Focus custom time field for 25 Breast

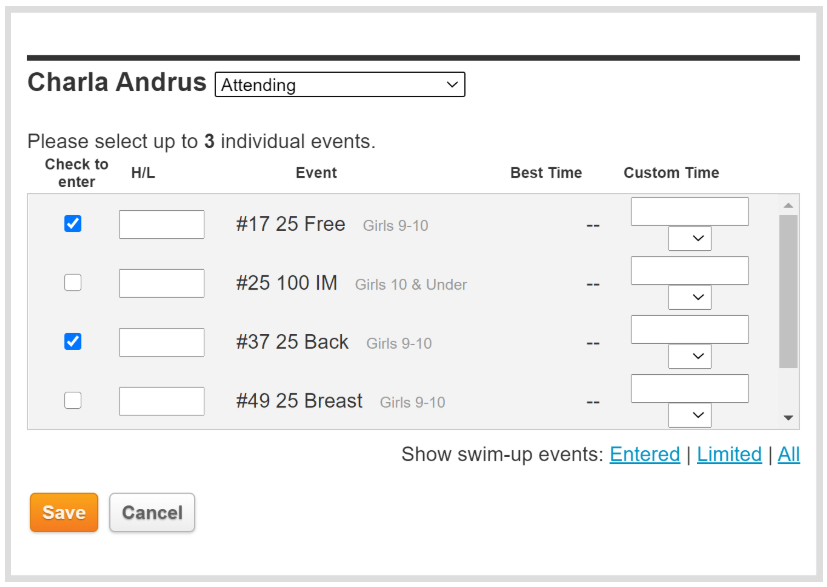pos(690,388)
